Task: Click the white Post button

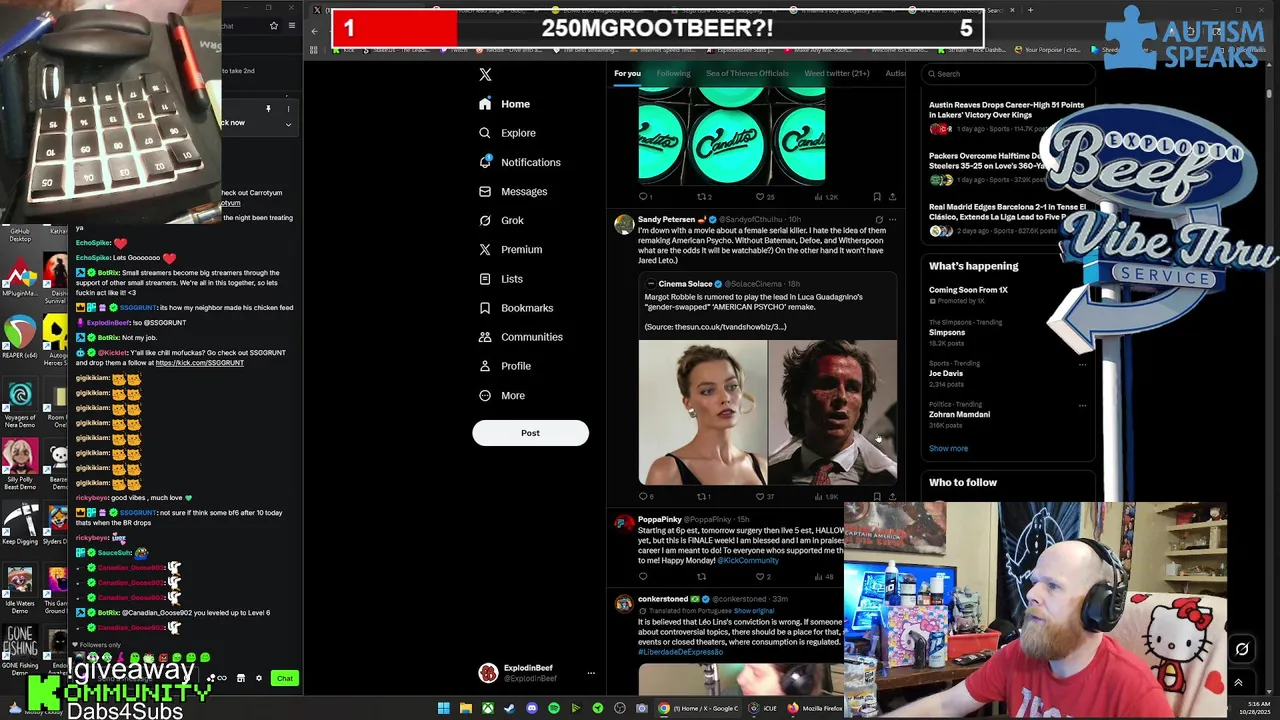Action: pyautogui.click(x=530, y=433)
